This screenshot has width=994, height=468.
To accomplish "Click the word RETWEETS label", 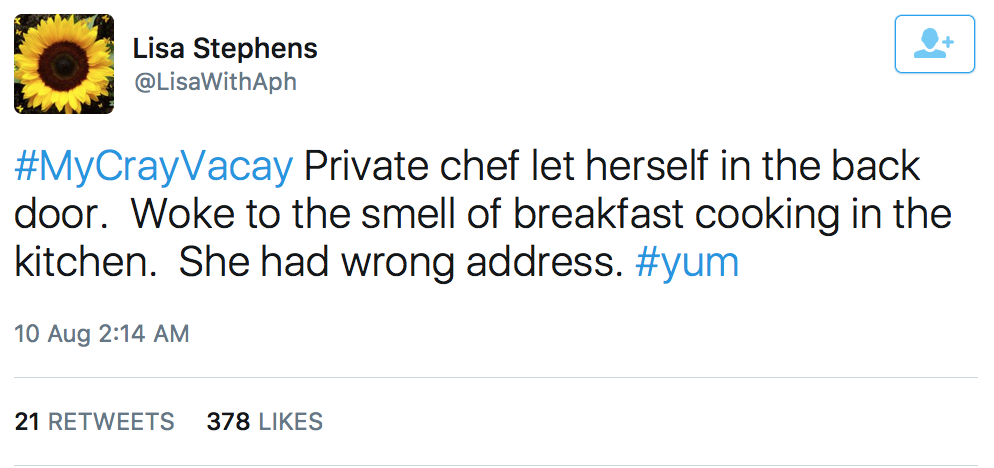I will click(111, 422).
